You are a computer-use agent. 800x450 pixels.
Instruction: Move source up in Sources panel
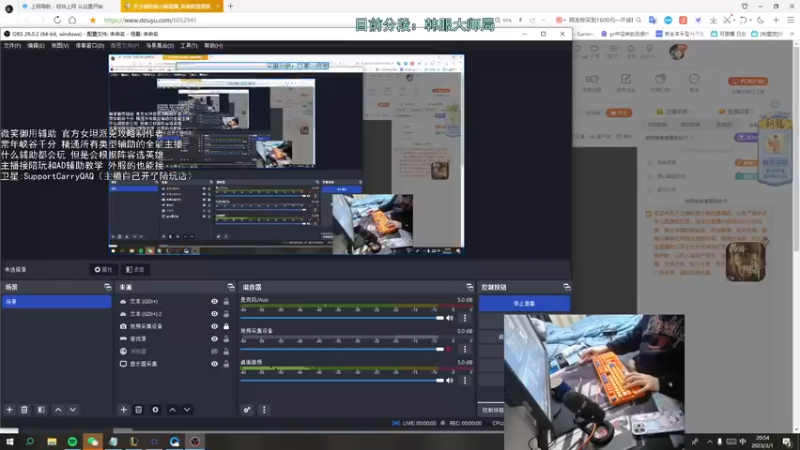[172, 410]
